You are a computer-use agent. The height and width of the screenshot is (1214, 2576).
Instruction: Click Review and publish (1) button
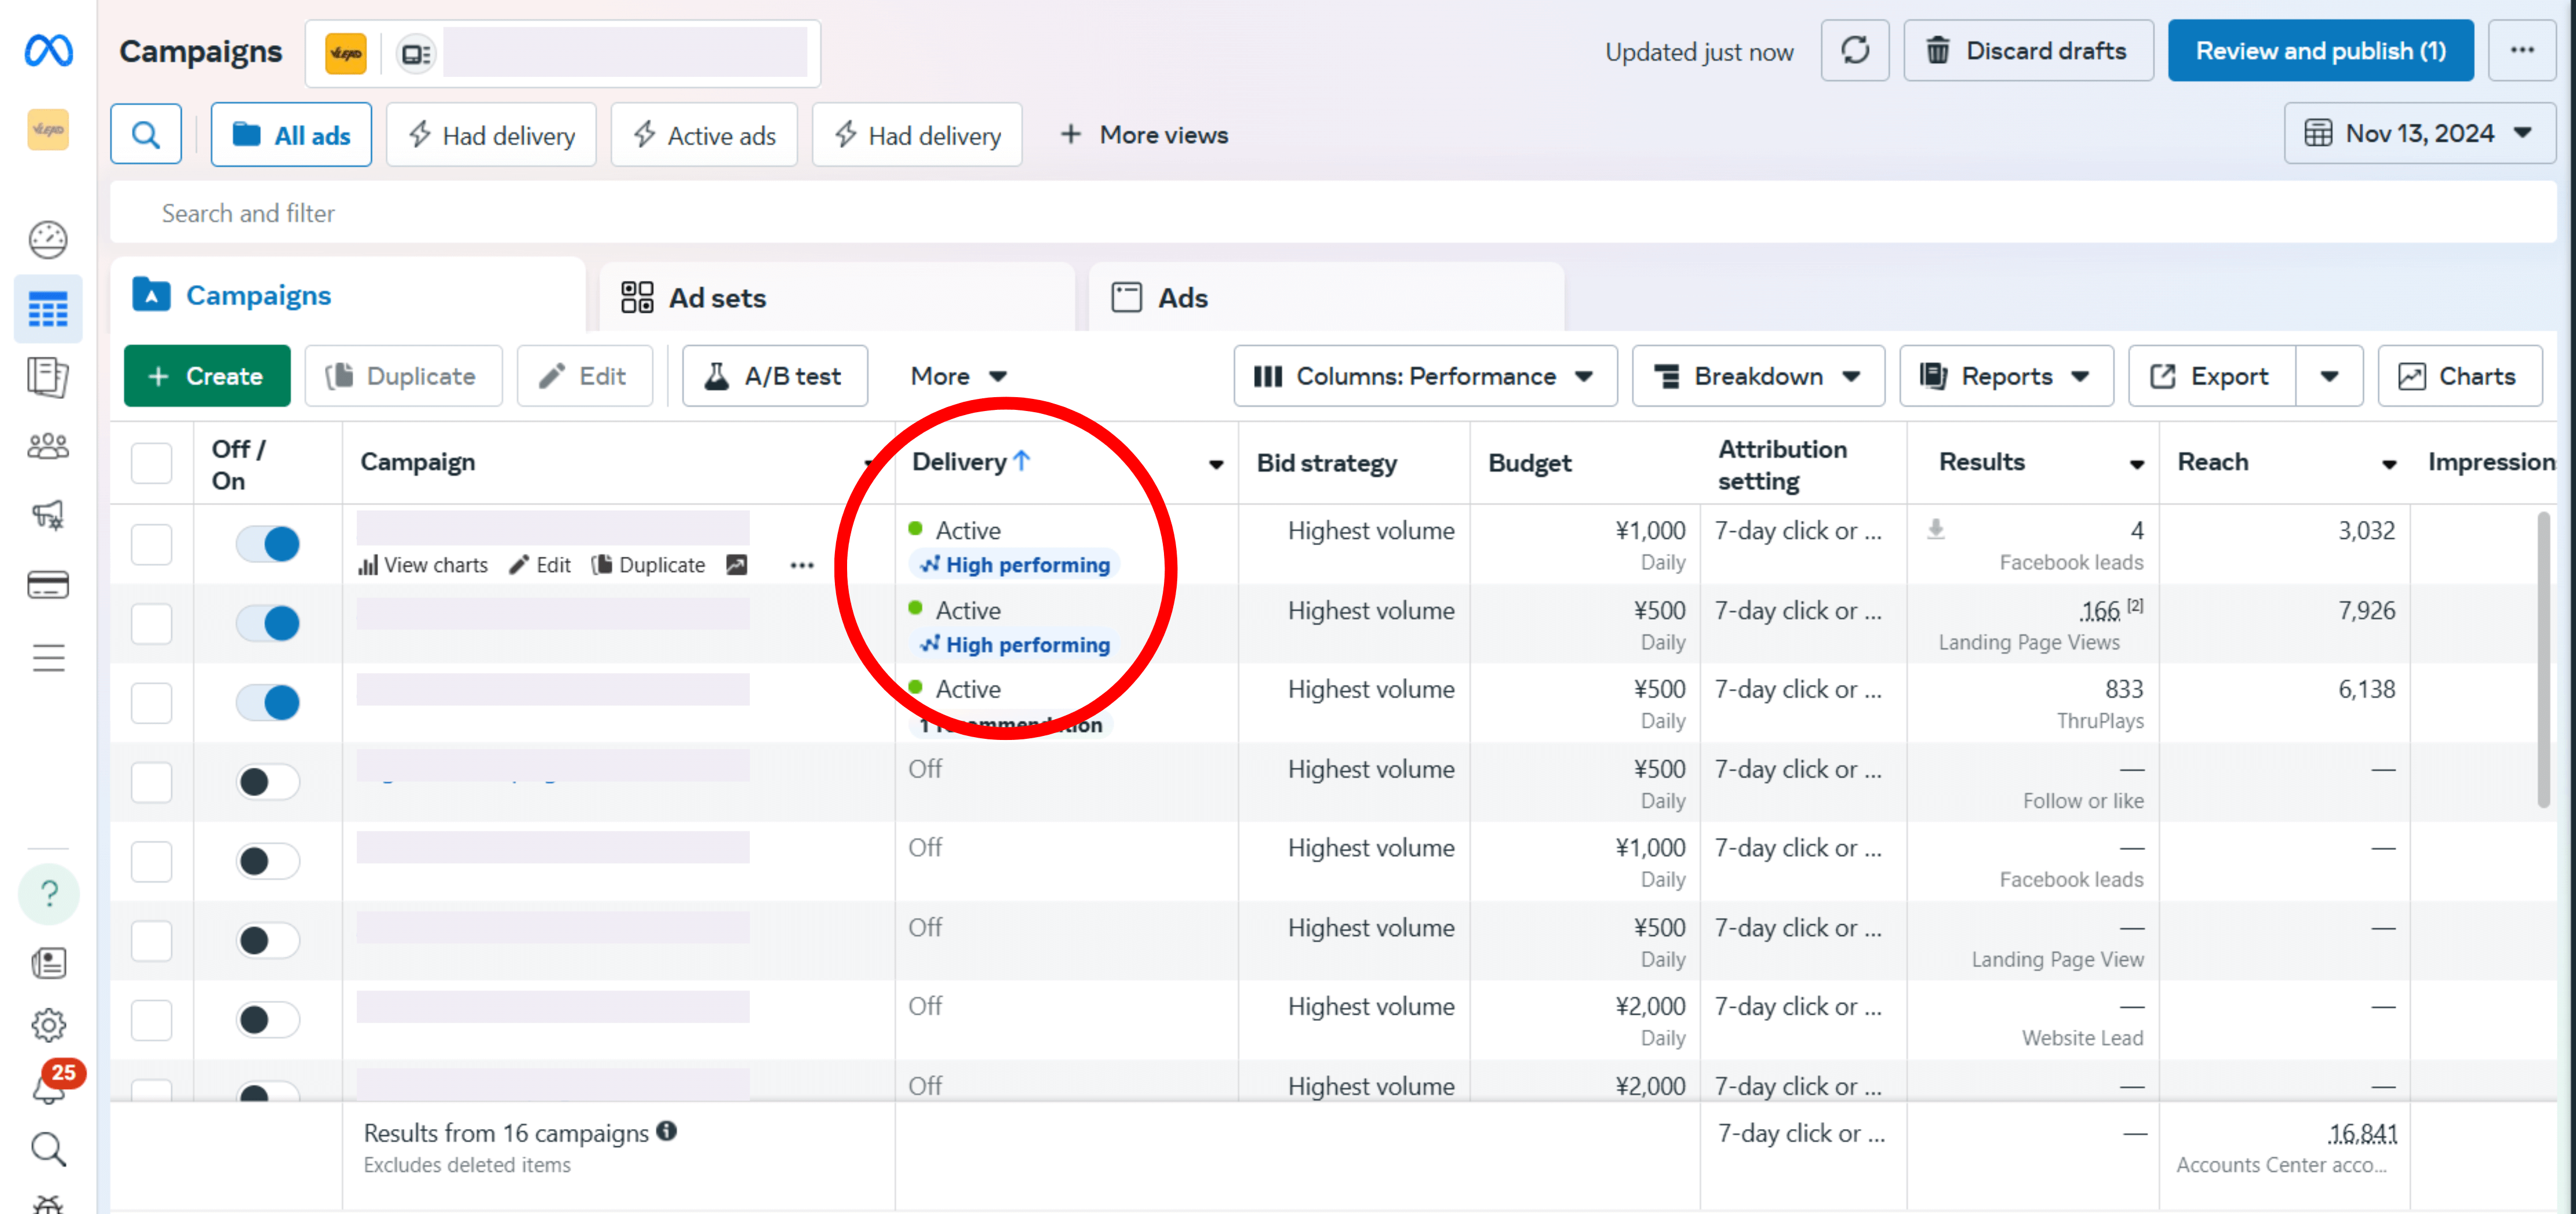[2319, 50]
